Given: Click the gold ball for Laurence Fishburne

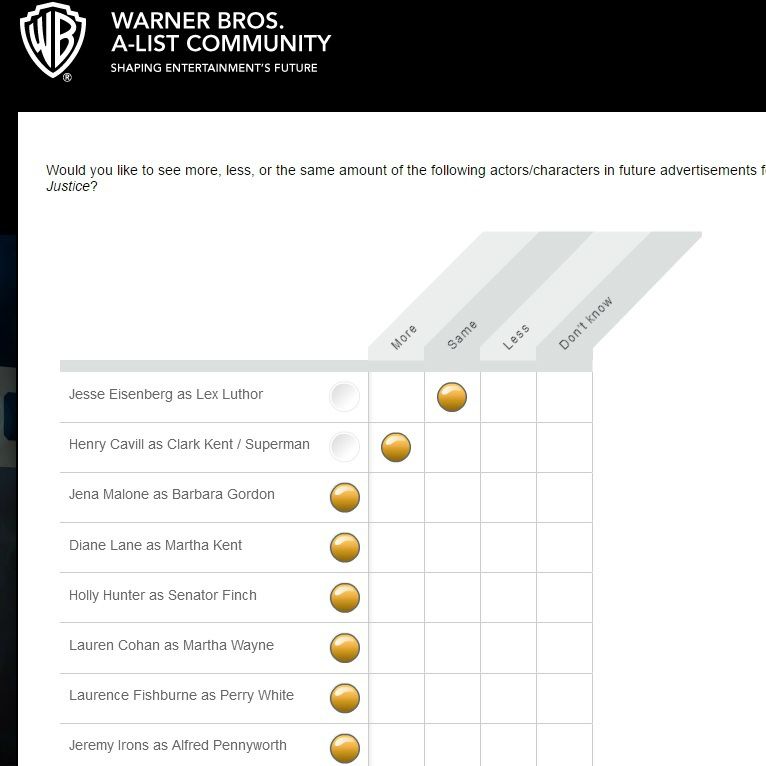Looking at the screenshot, I should [x=345, y=697].
